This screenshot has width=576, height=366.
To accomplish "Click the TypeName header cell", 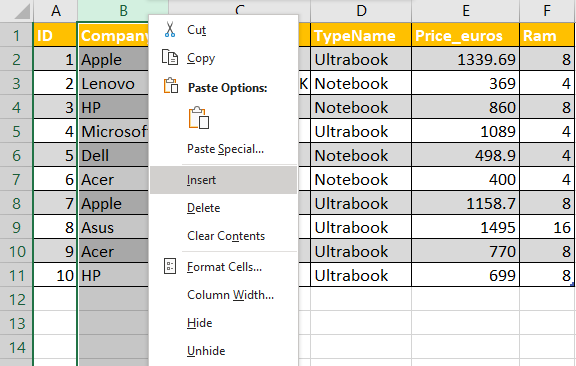I will (x=361, y=35).
